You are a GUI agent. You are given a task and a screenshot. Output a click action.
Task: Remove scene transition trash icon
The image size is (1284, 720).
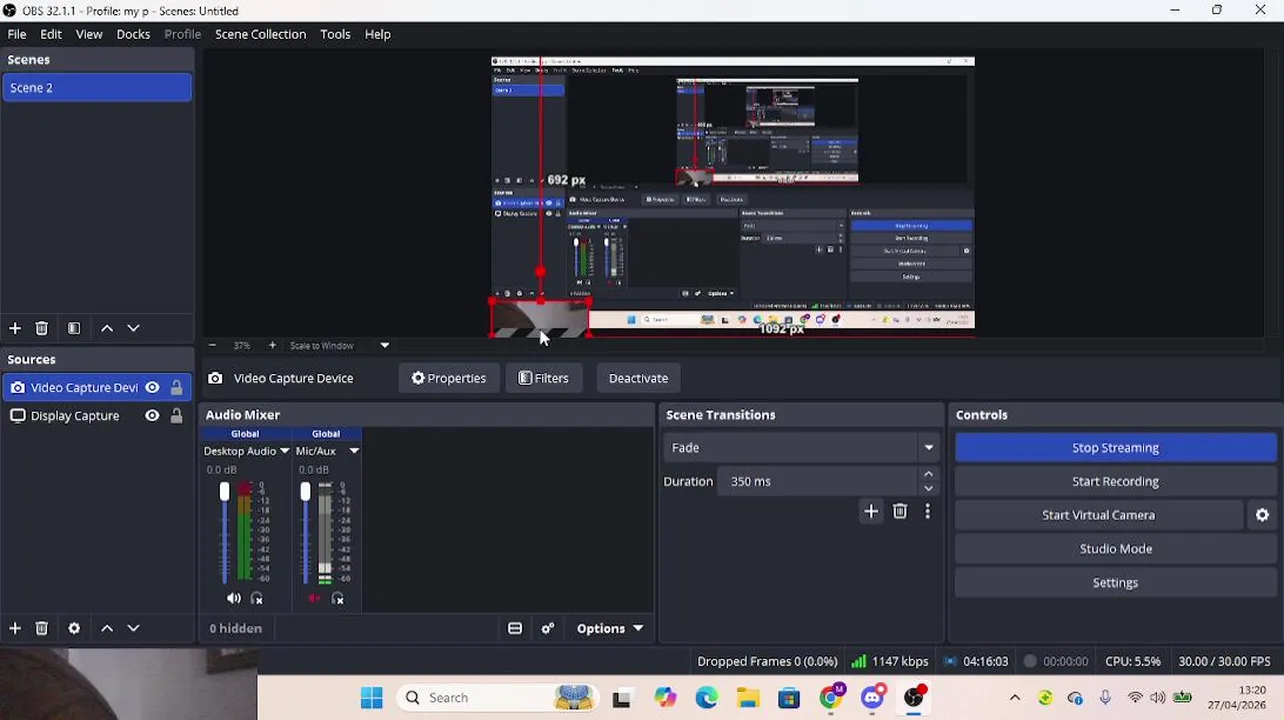point(900,512)
